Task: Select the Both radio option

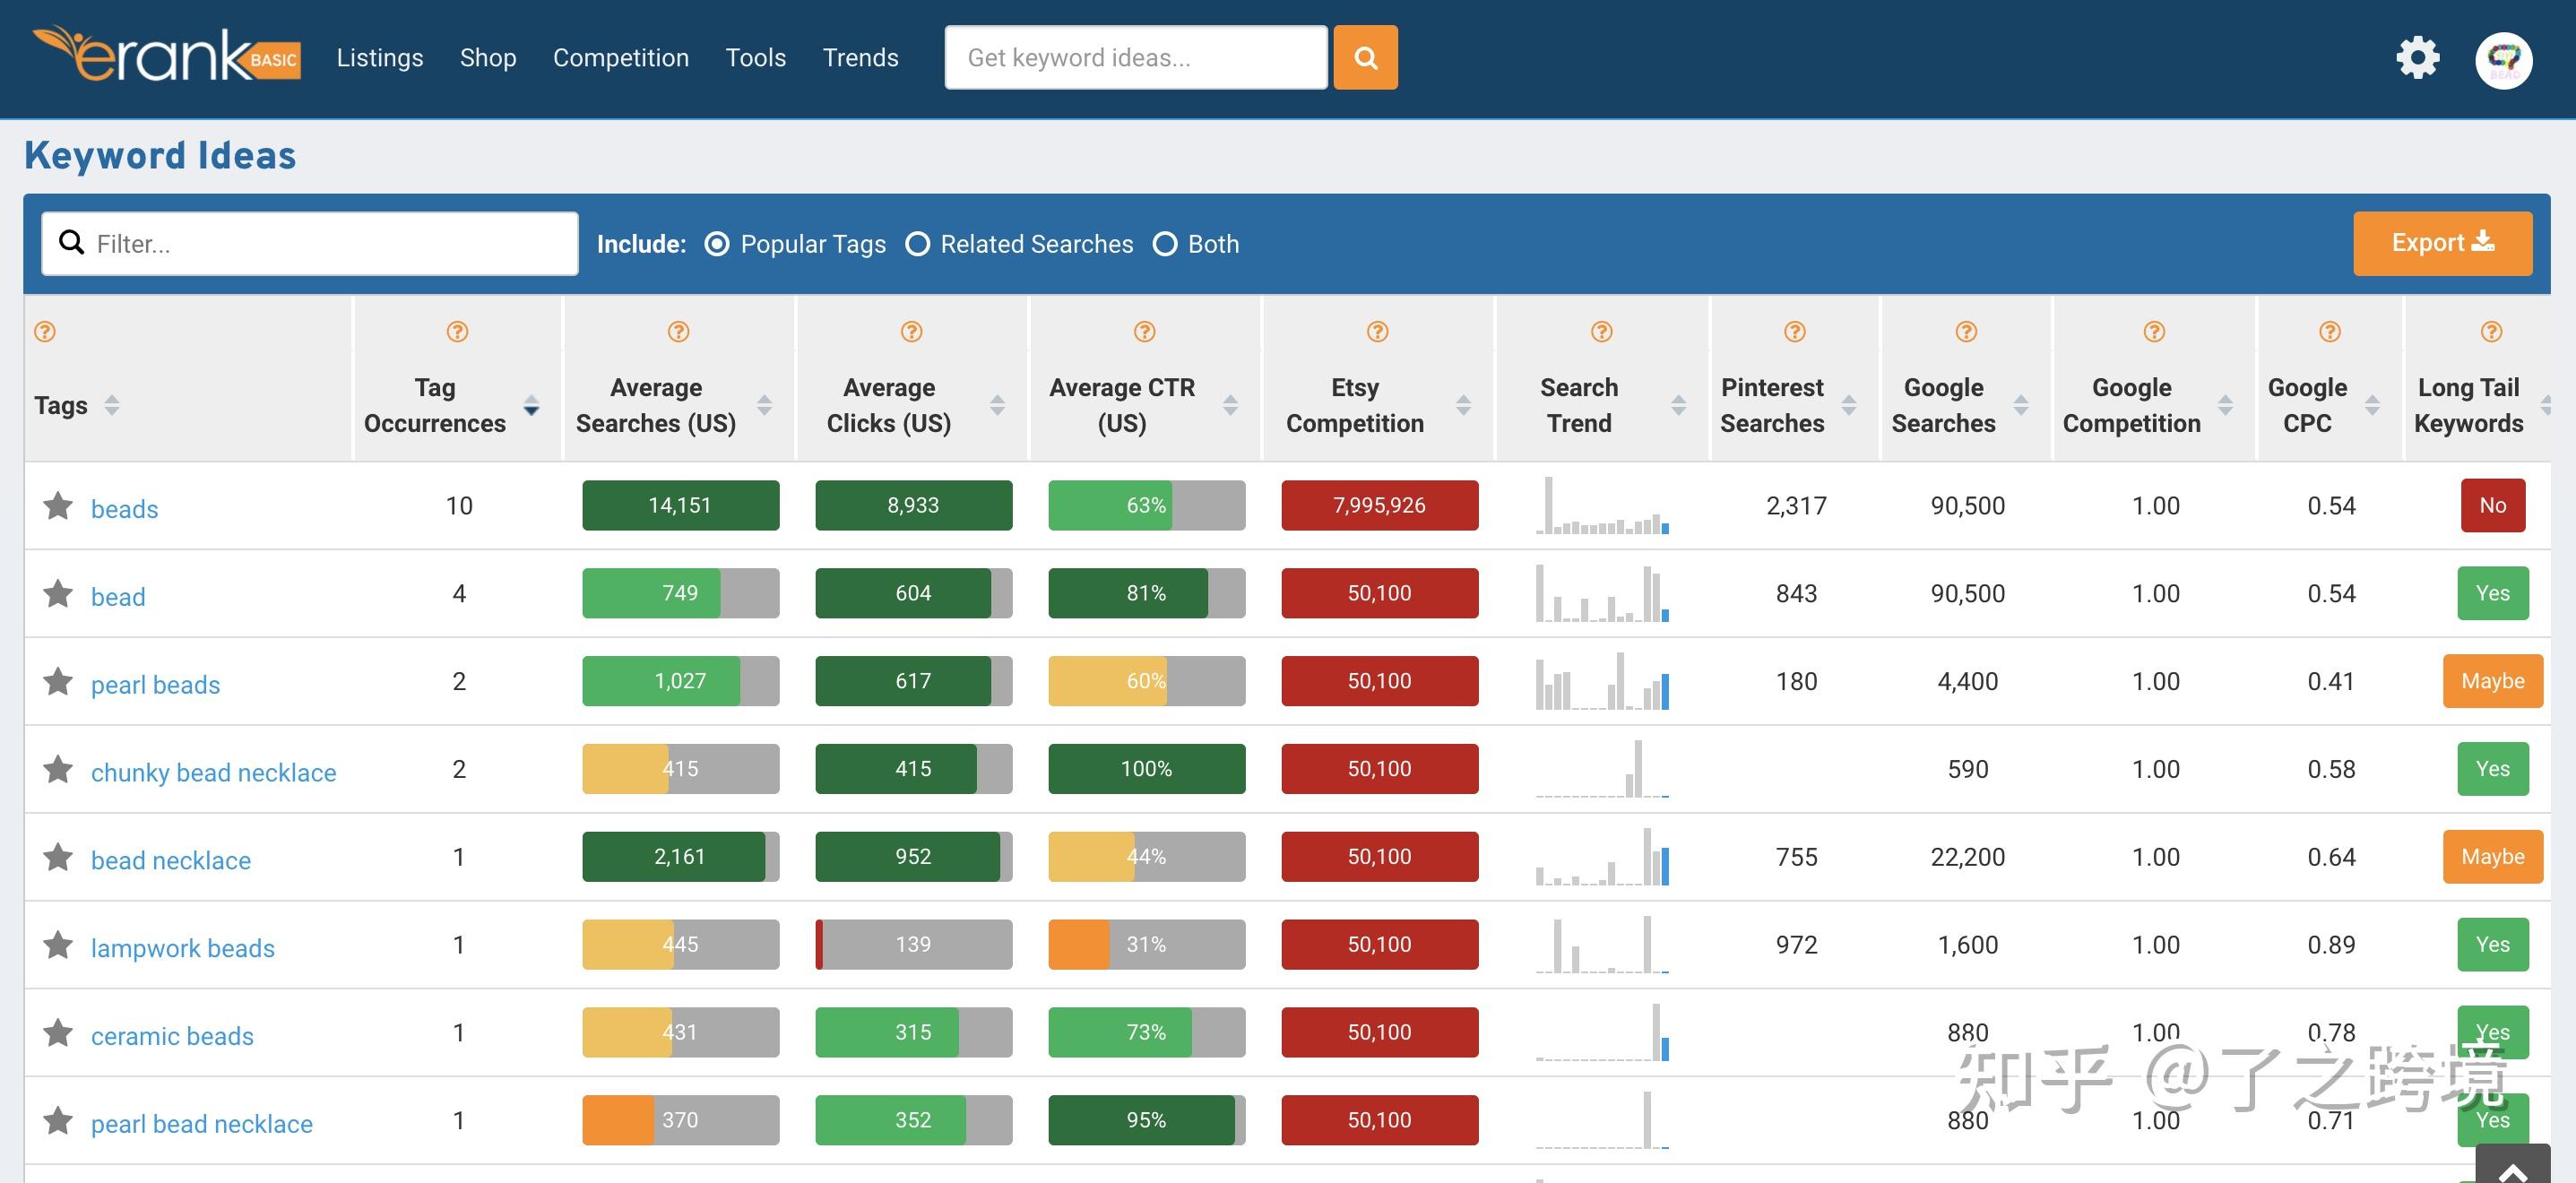Action: [x=1165, y=244]
